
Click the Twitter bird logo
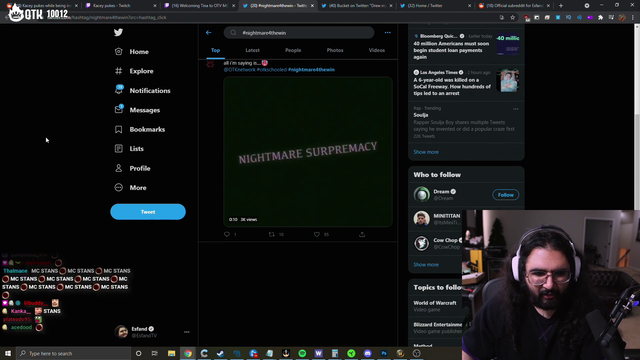coord(118,32)
